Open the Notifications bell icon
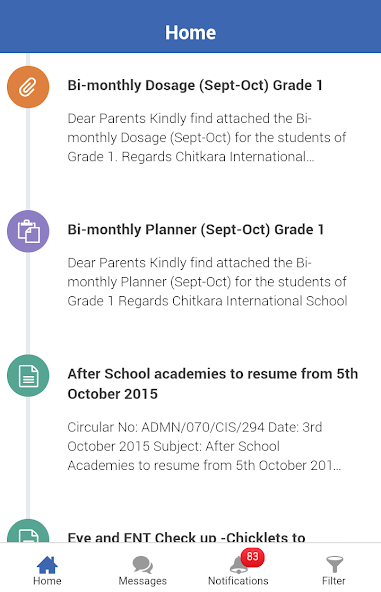The width and height of the screenshot is (381, 592). (x=238, y=564)
